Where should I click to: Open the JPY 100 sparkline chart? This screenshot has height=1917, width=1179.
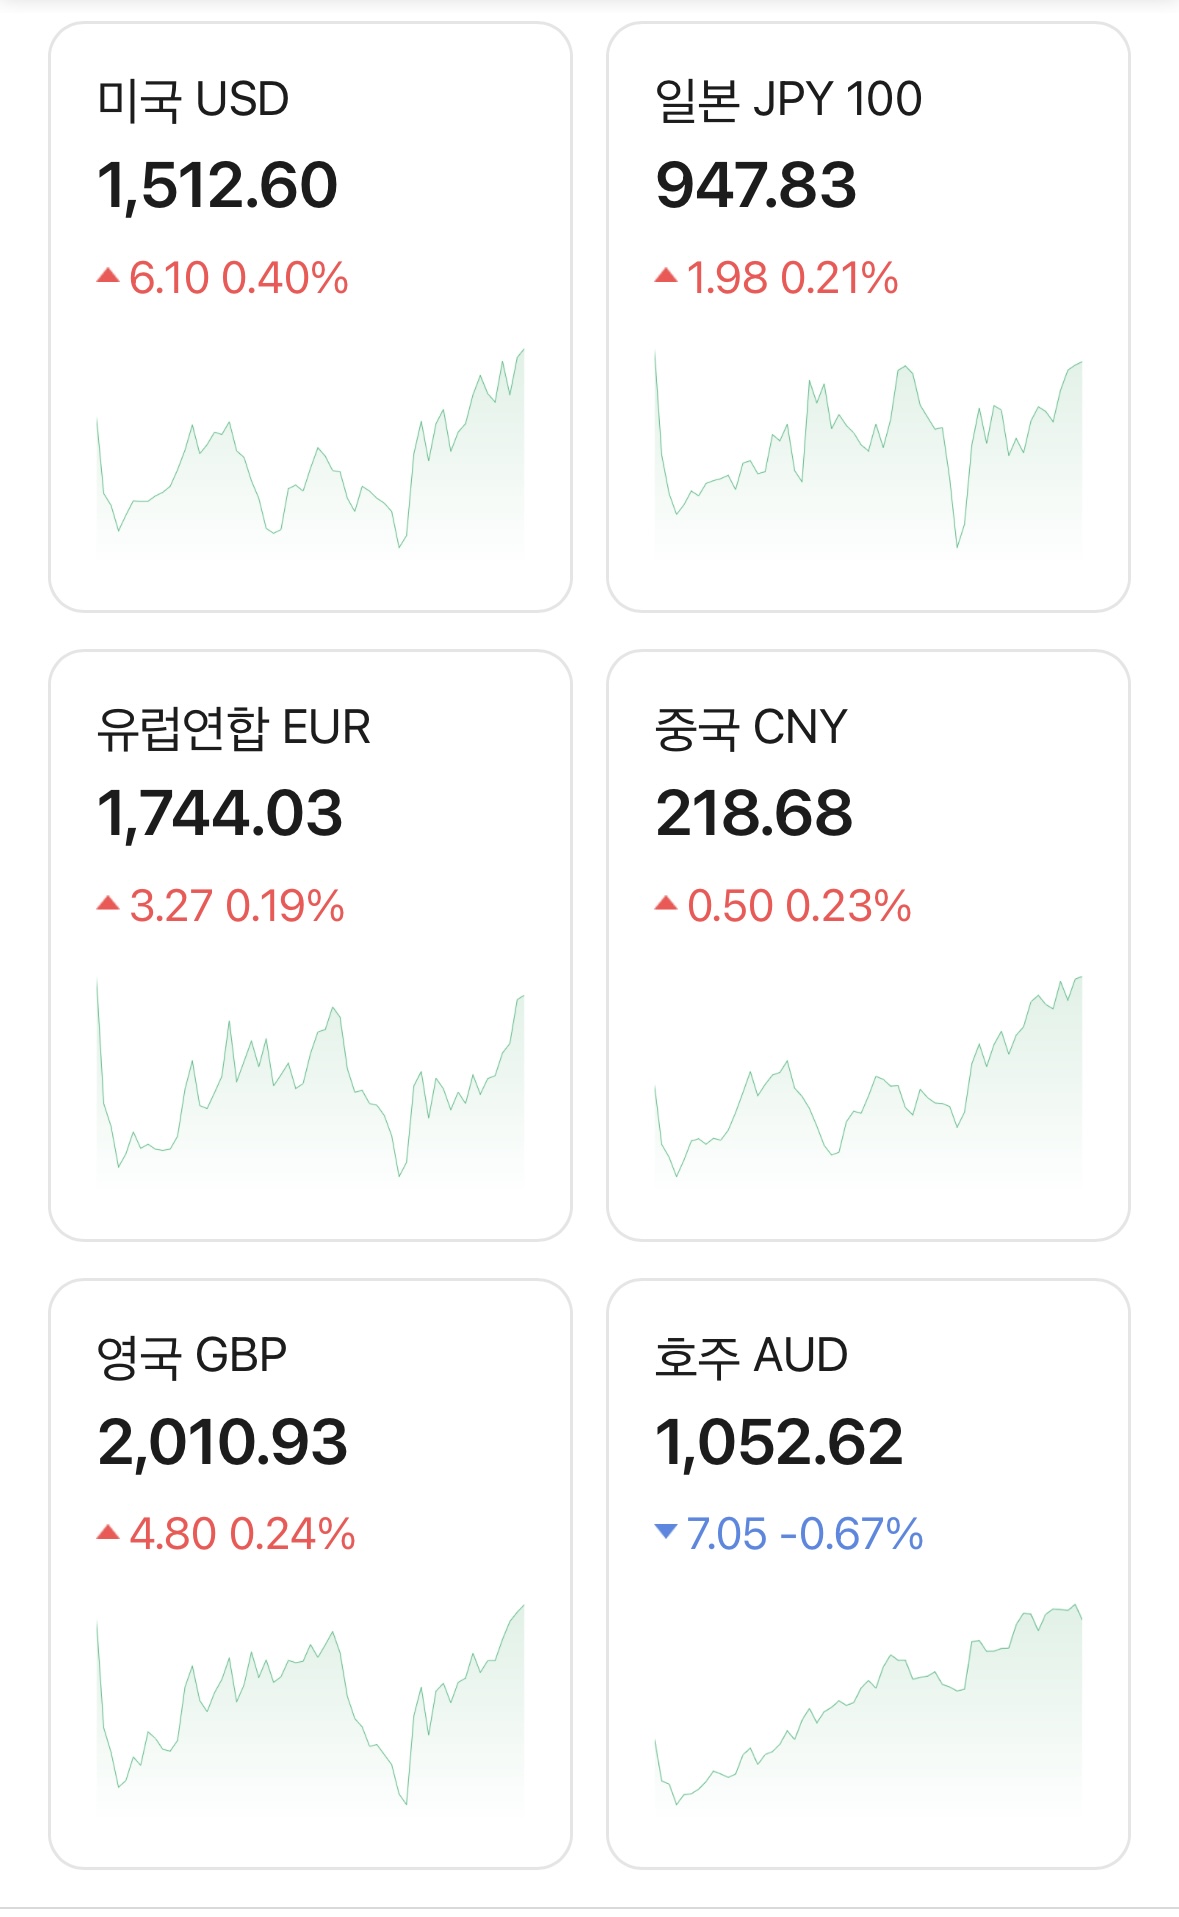(x=868, y=455)
